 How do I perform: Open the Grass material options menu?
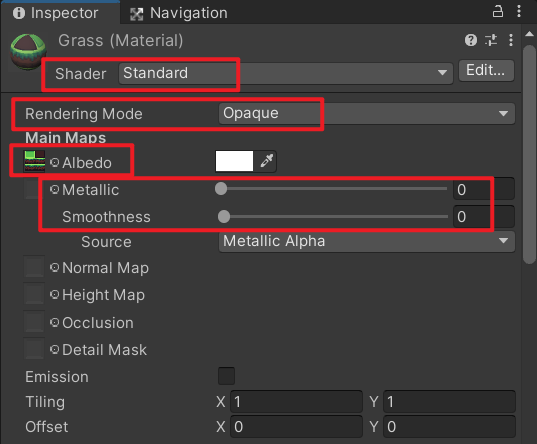tap(511, 40)
